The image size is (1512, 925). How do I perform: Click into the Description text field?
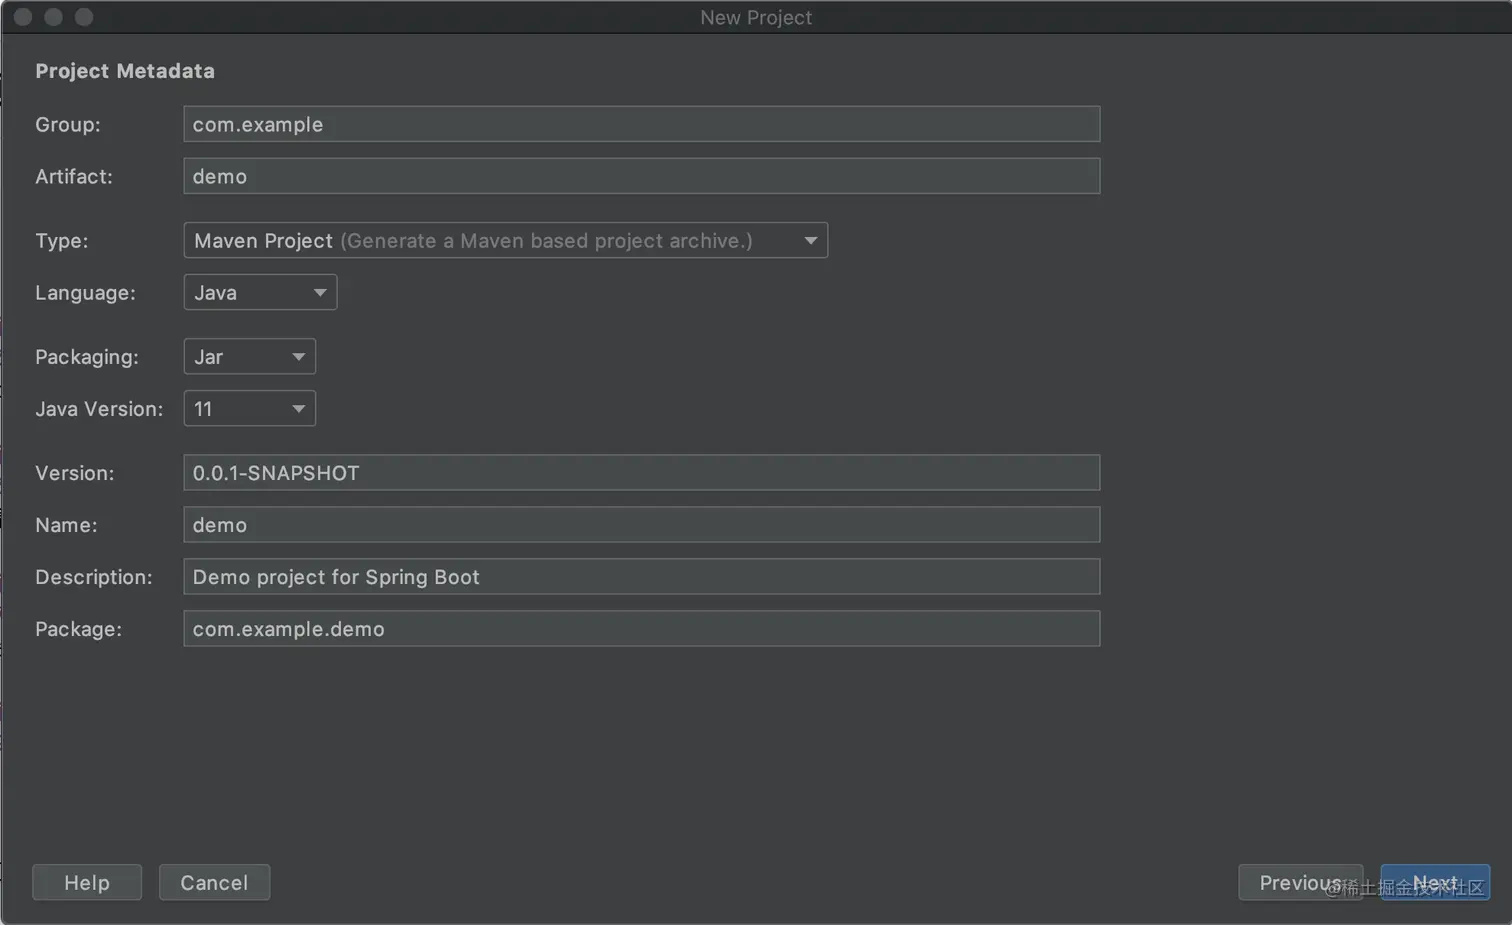coord(641,577)
